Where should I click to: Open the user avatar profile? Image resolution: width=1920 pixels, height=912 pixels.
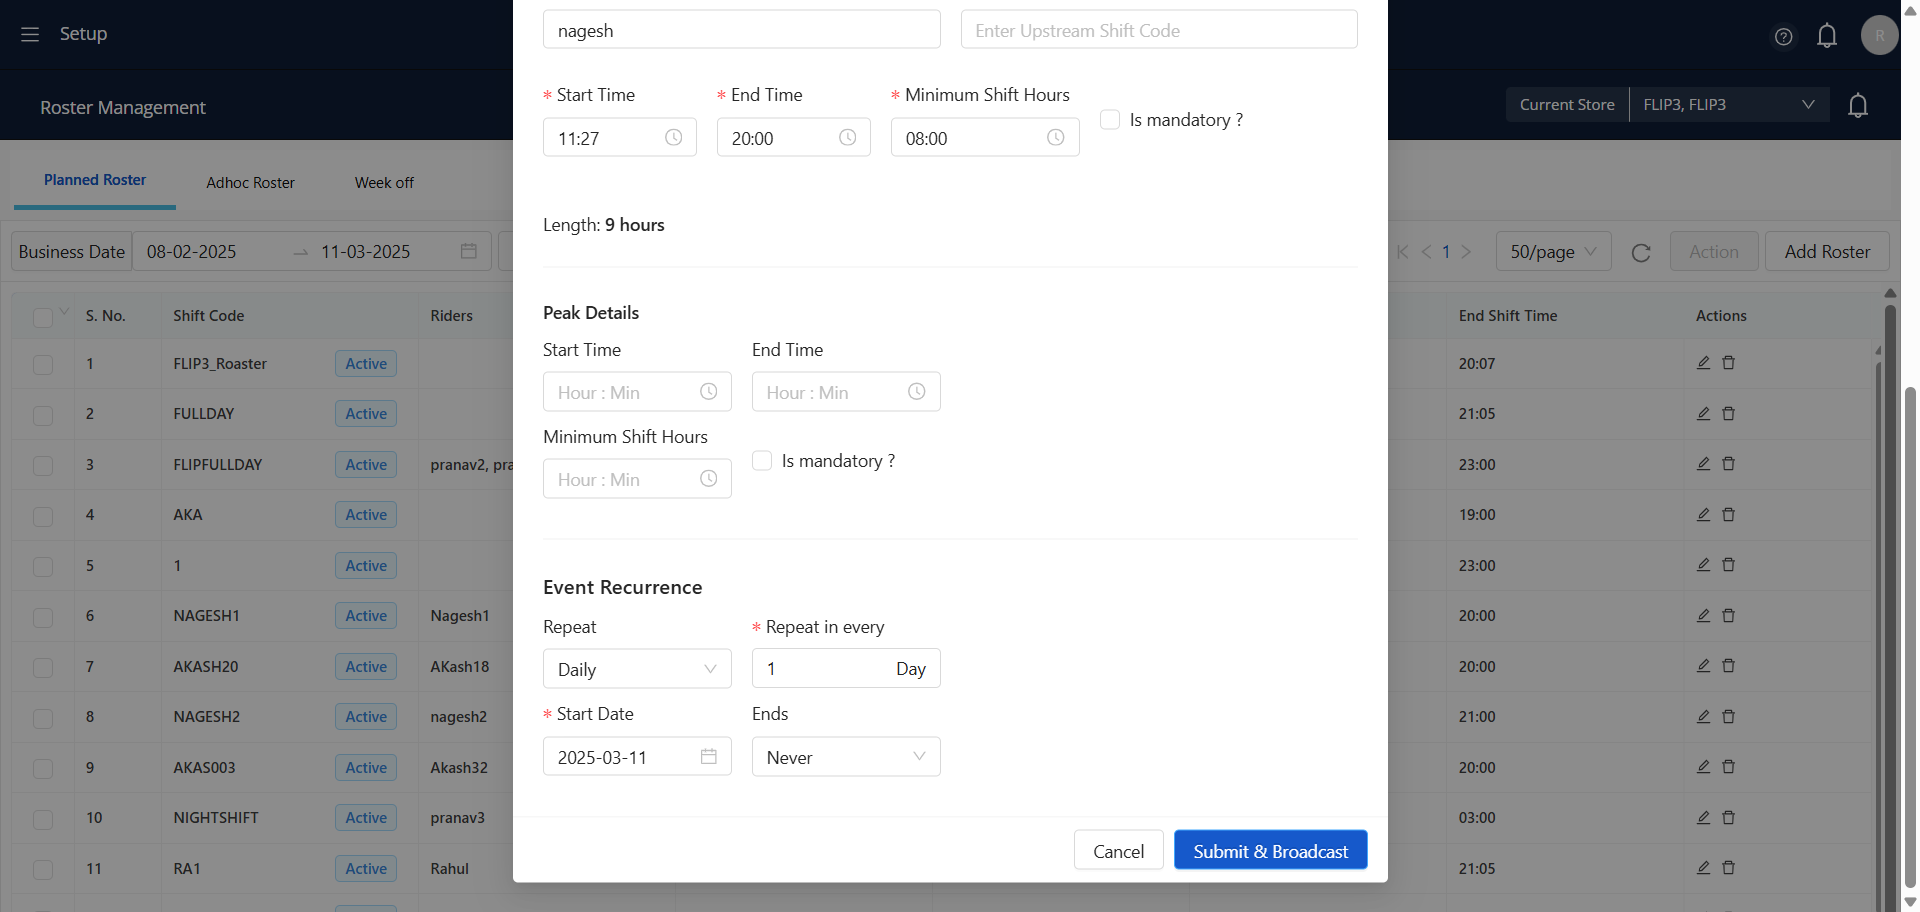(1879, 35)
